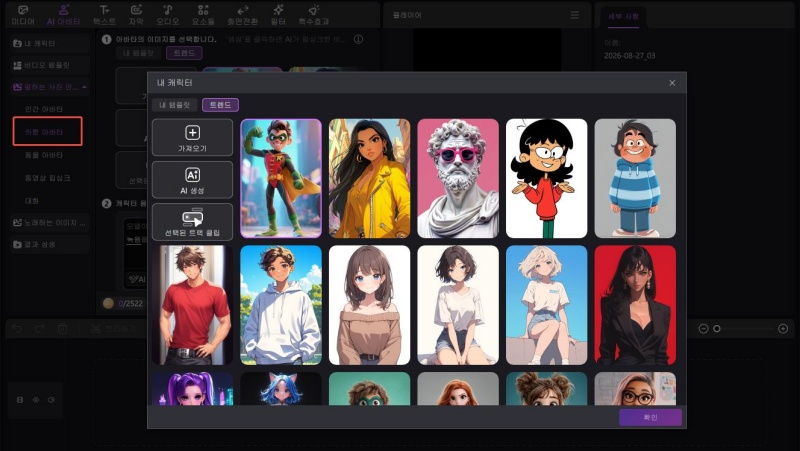Select blue-haired cat-ear character

click(281, 389)
